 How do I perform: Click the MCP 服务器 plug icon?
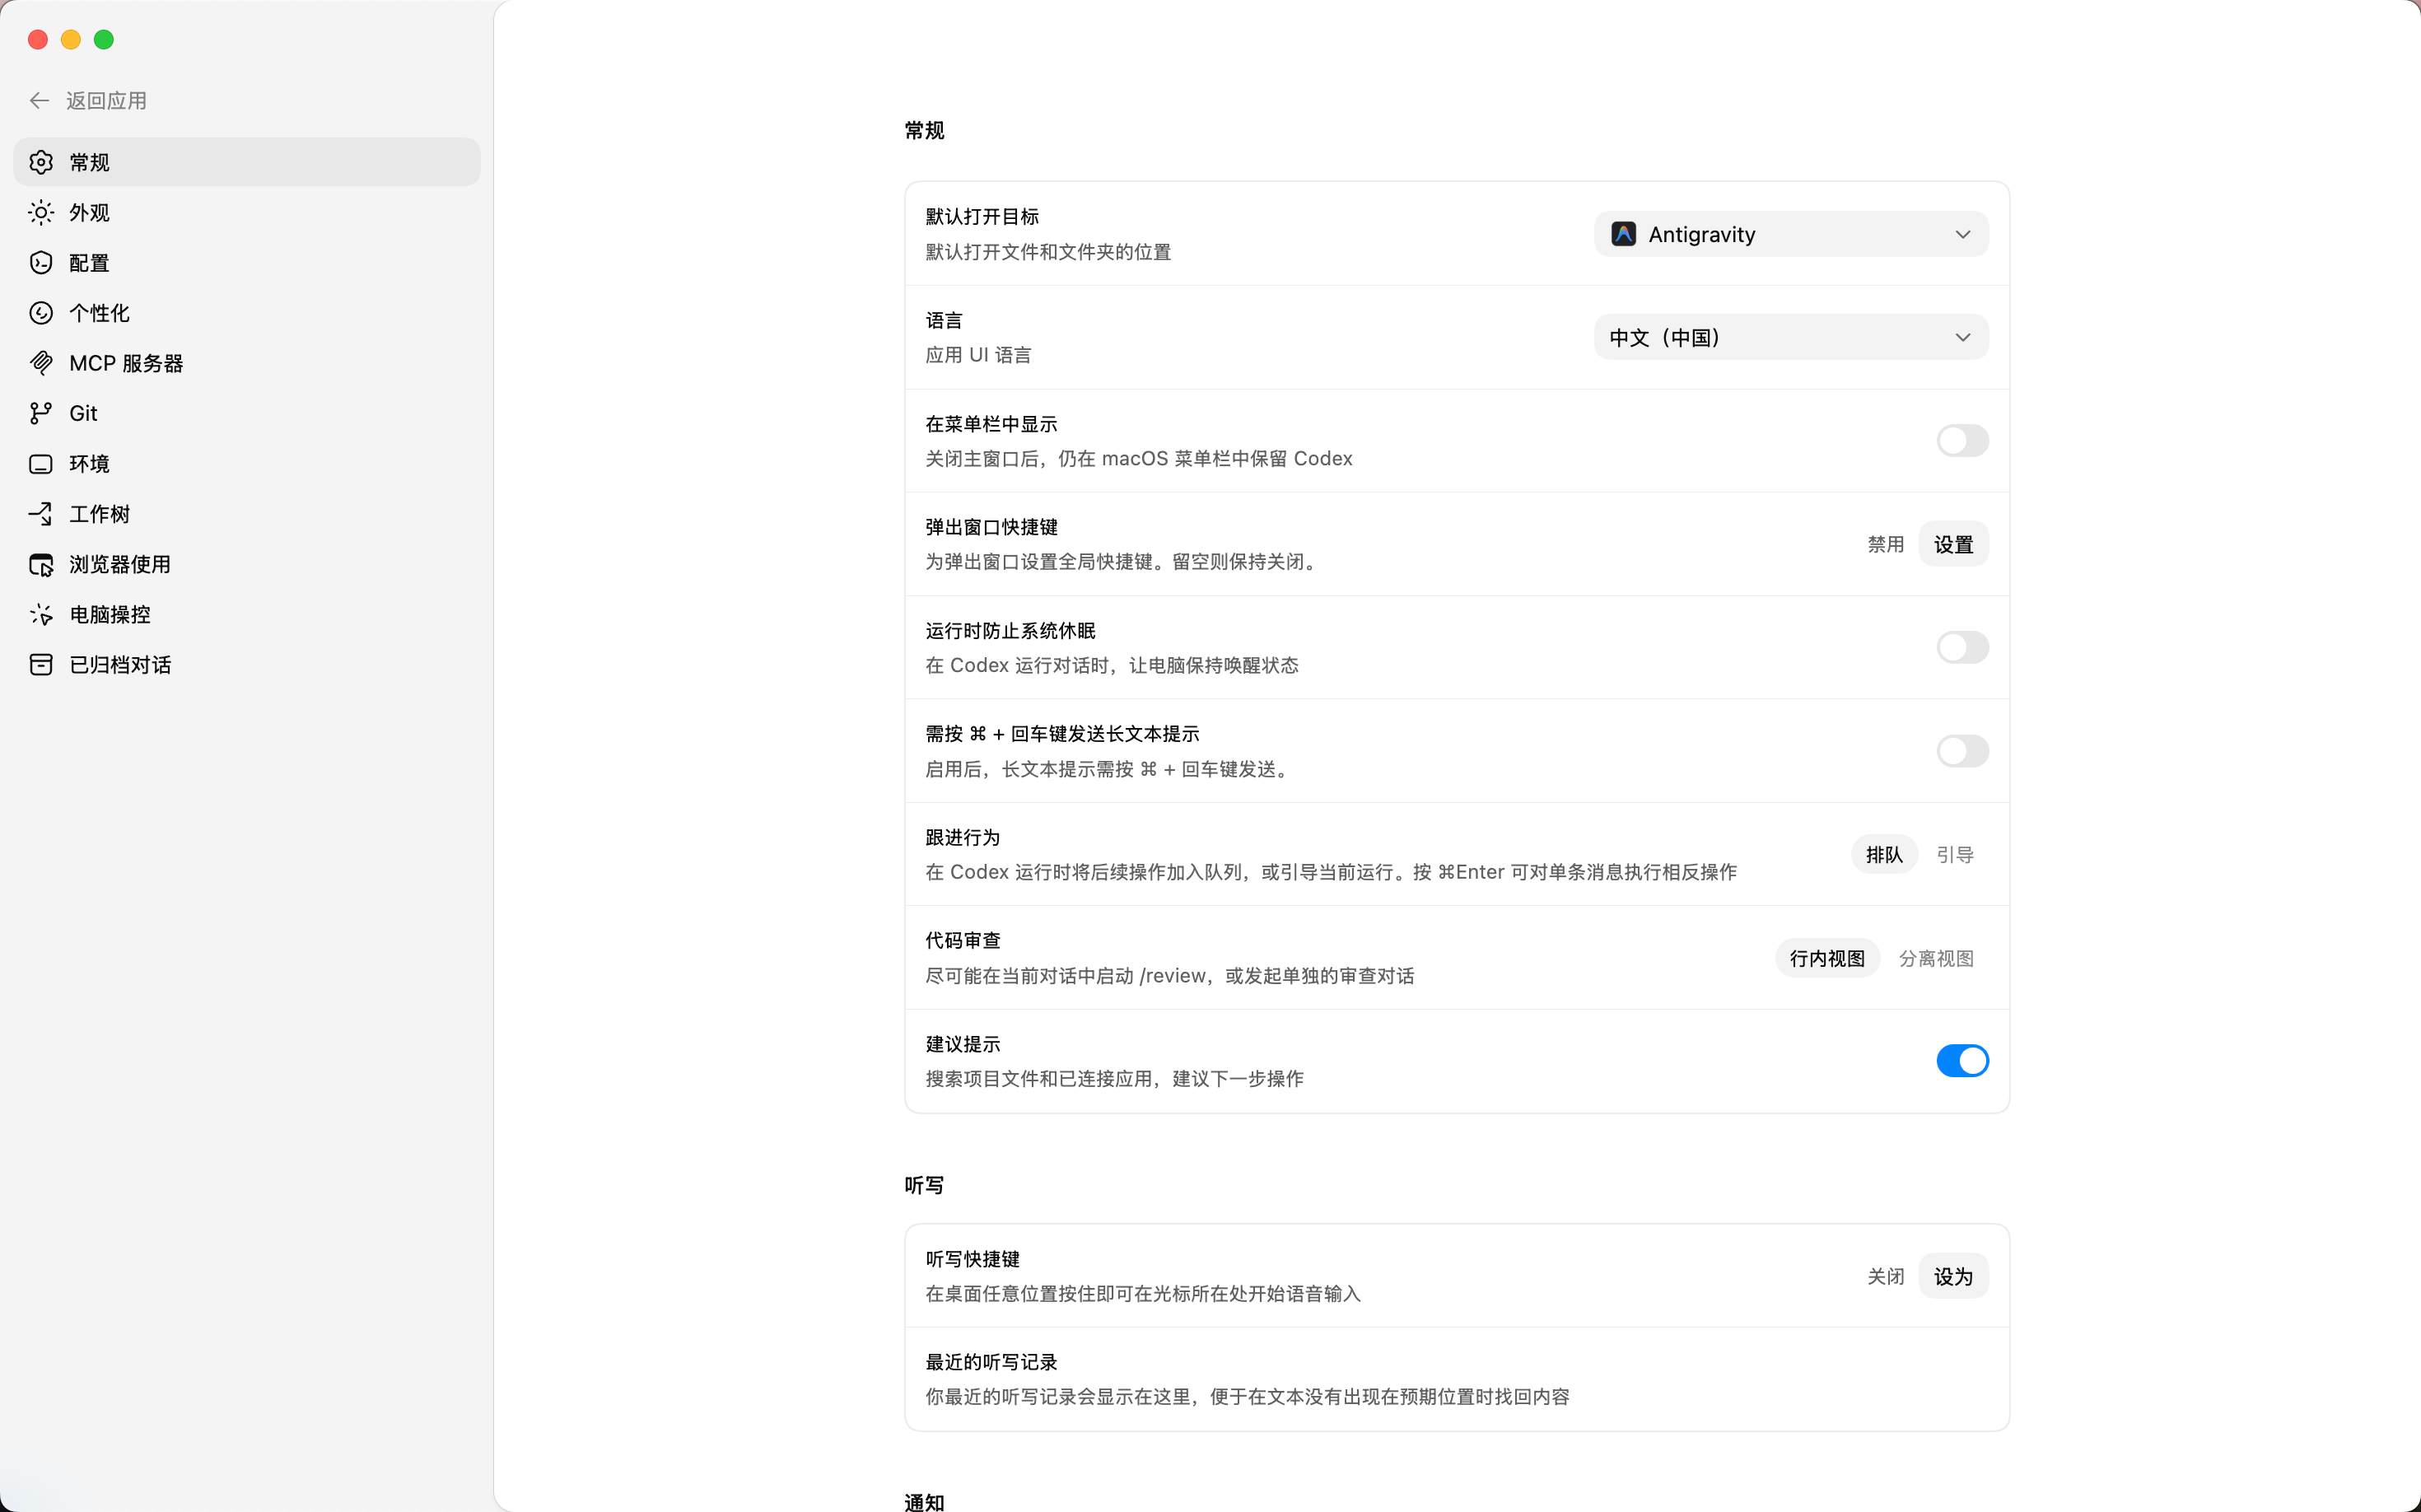tap(41, 363)
